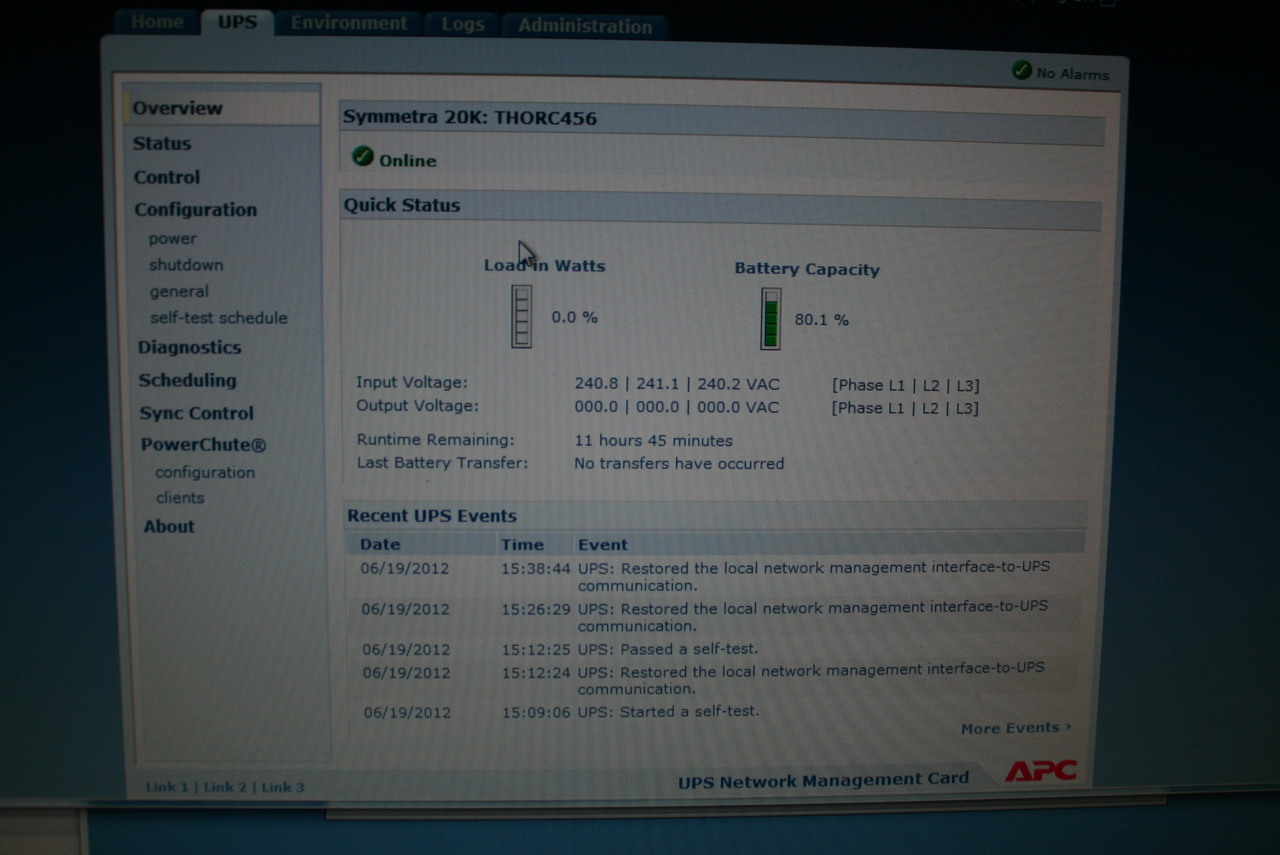Open the Scheduling section
The width and height of the screenshot is (1280, 855).
pyautogui.click(x=188, y=380)
